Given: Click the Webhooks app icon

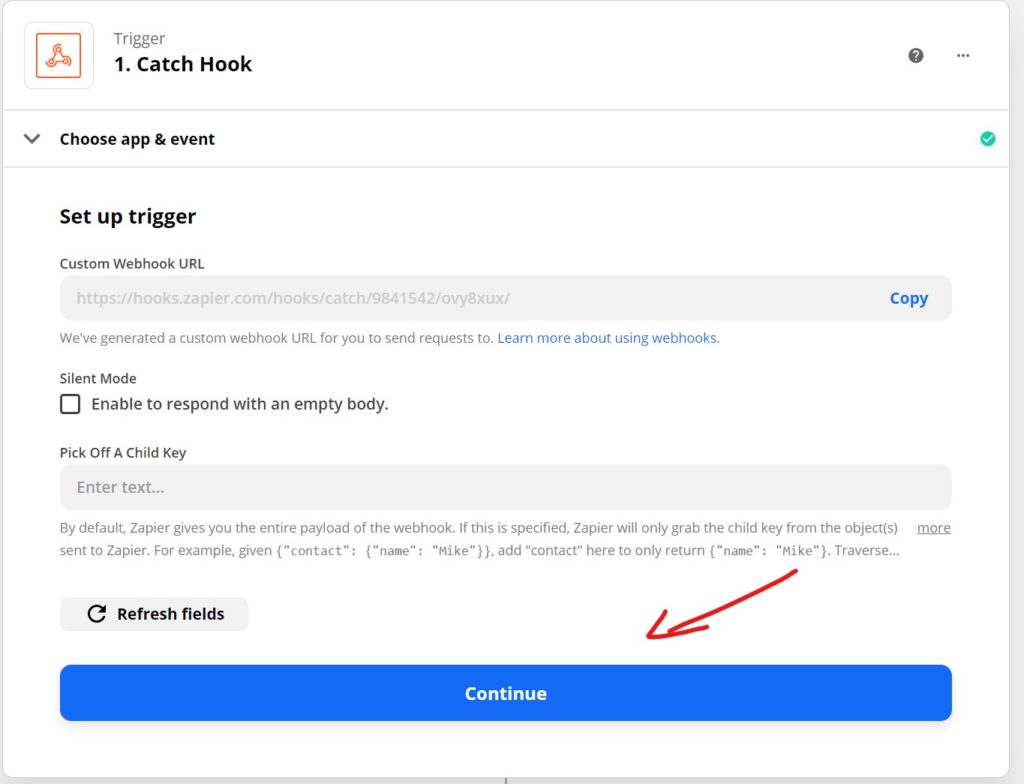Looking at the screenshot, I should click(59, 56).
